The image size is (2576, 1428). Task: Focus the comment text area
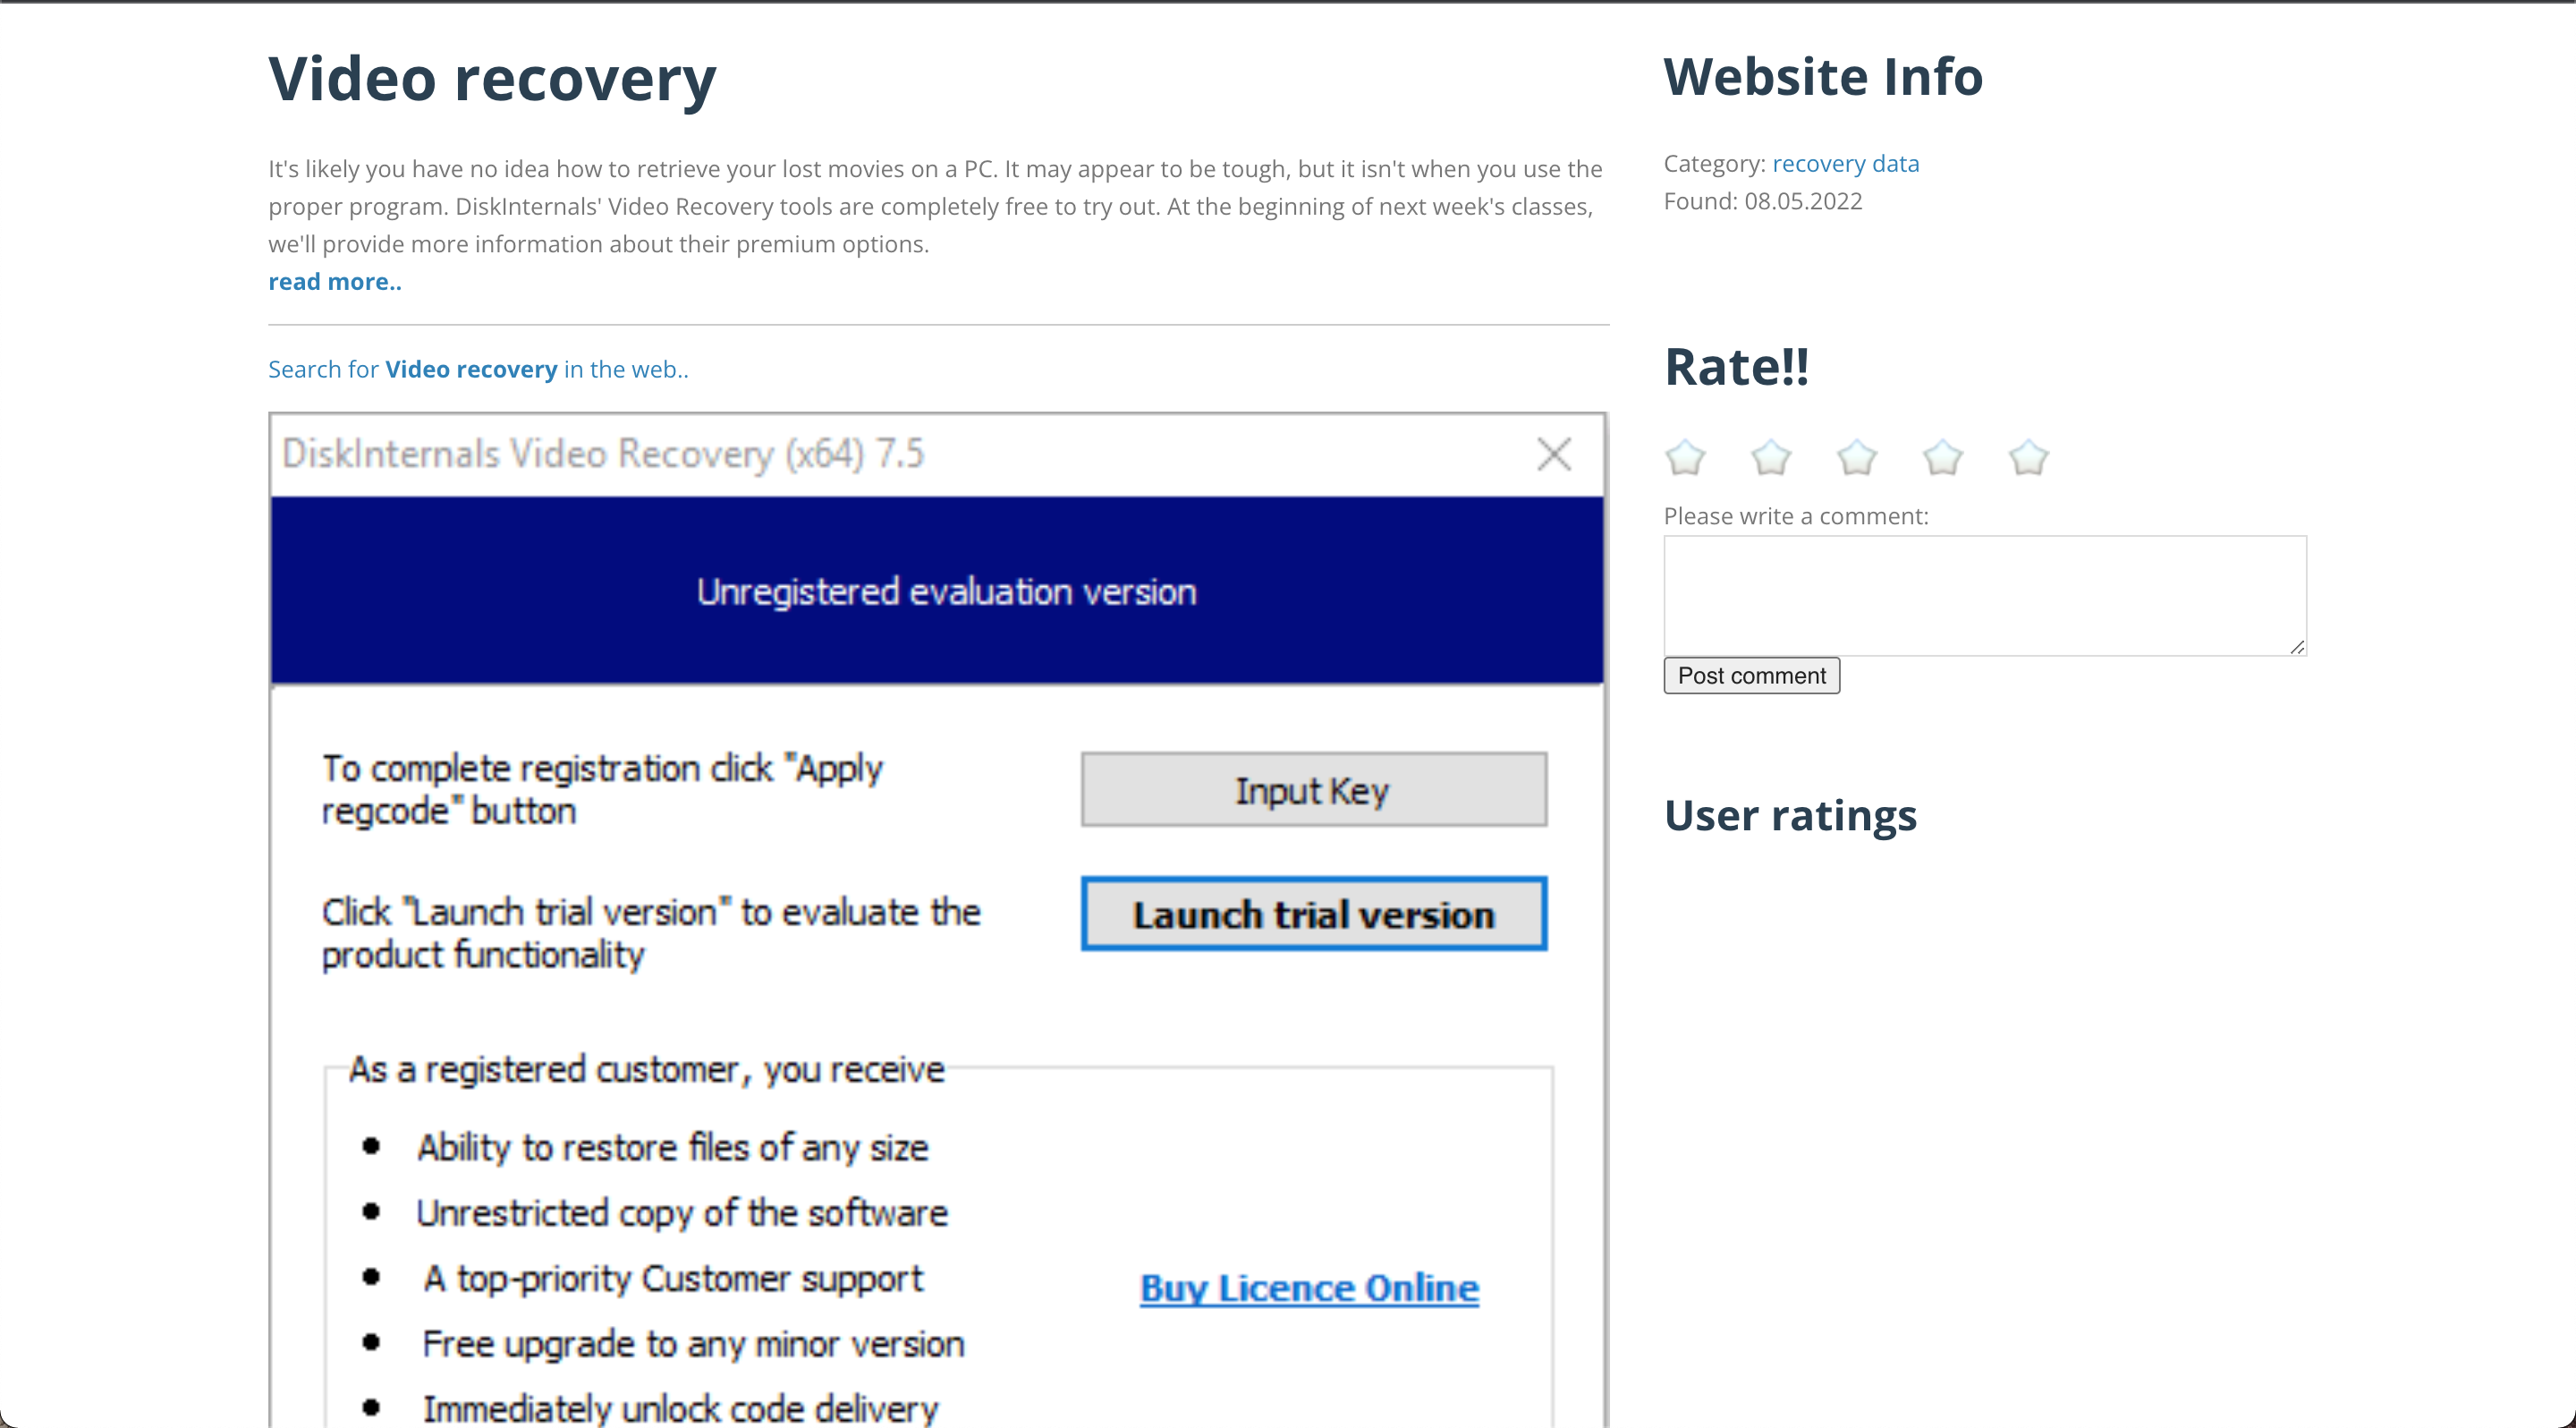(1985, 595)
